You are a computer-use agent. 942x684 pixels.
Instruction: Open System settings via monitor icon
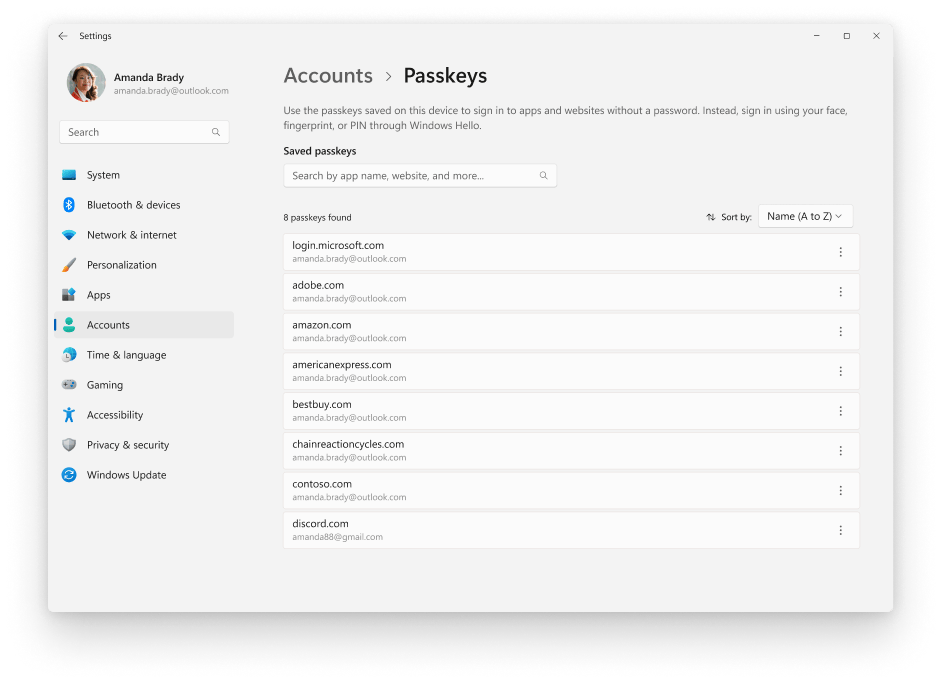click(69, 175)
